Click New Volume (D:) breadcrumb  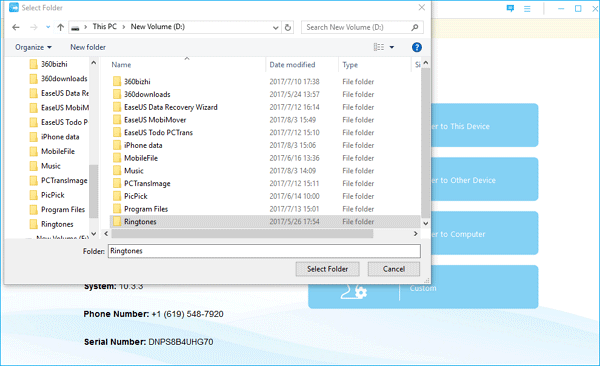[158, 27]
